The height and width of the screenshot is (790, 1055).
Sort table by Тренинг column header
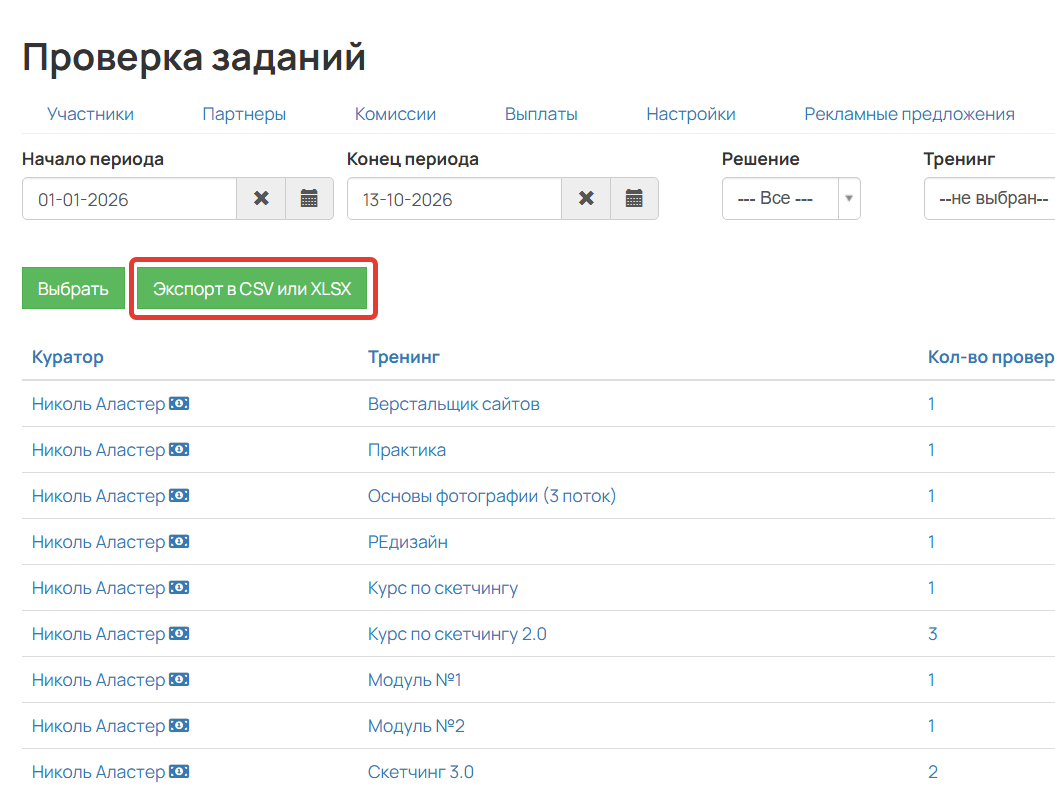click(404, 357)
